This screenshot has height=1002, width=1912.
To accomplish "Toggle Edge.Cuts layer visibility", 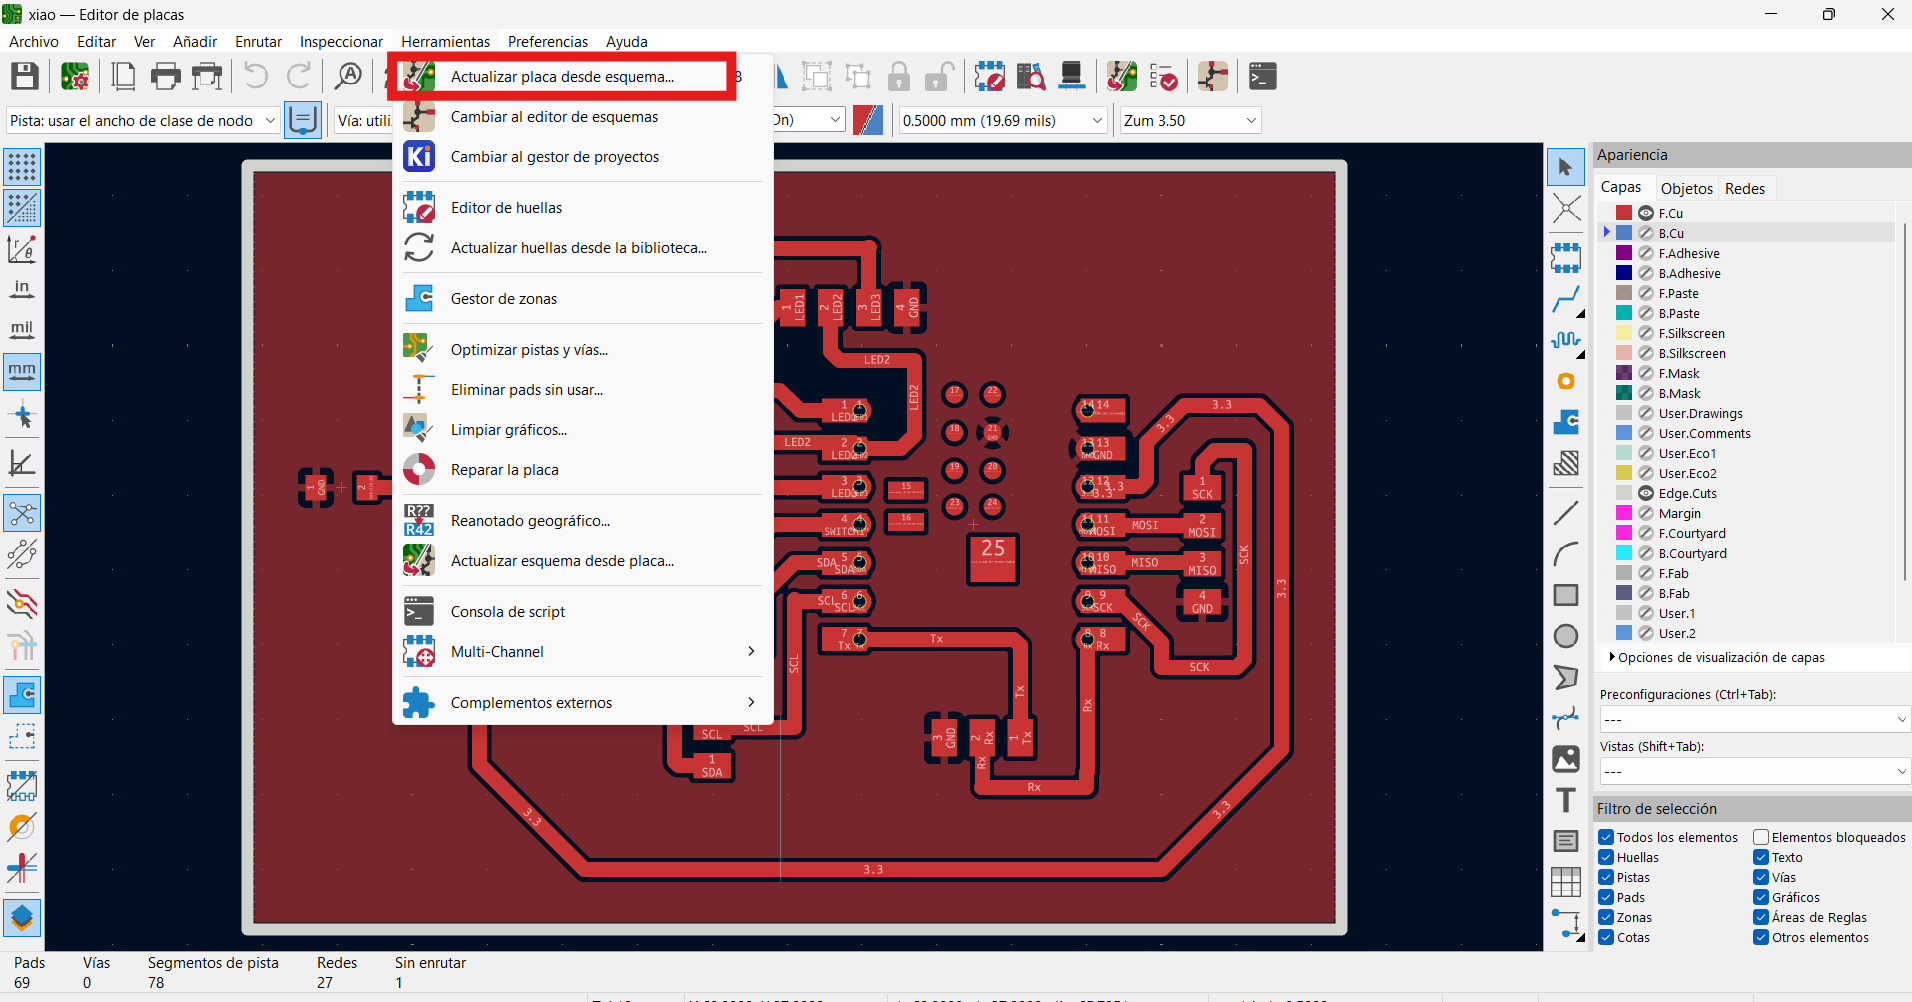I will click(x=1646, y=493).
